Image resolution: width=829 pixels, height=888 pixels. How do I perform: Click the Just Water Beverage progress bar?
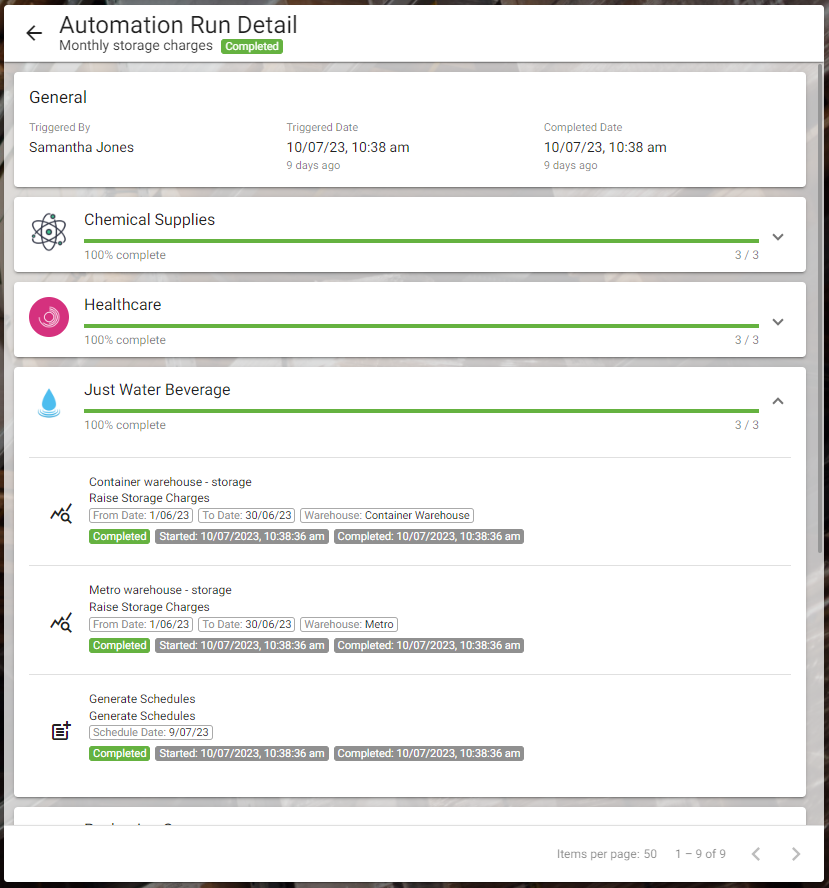421,411
